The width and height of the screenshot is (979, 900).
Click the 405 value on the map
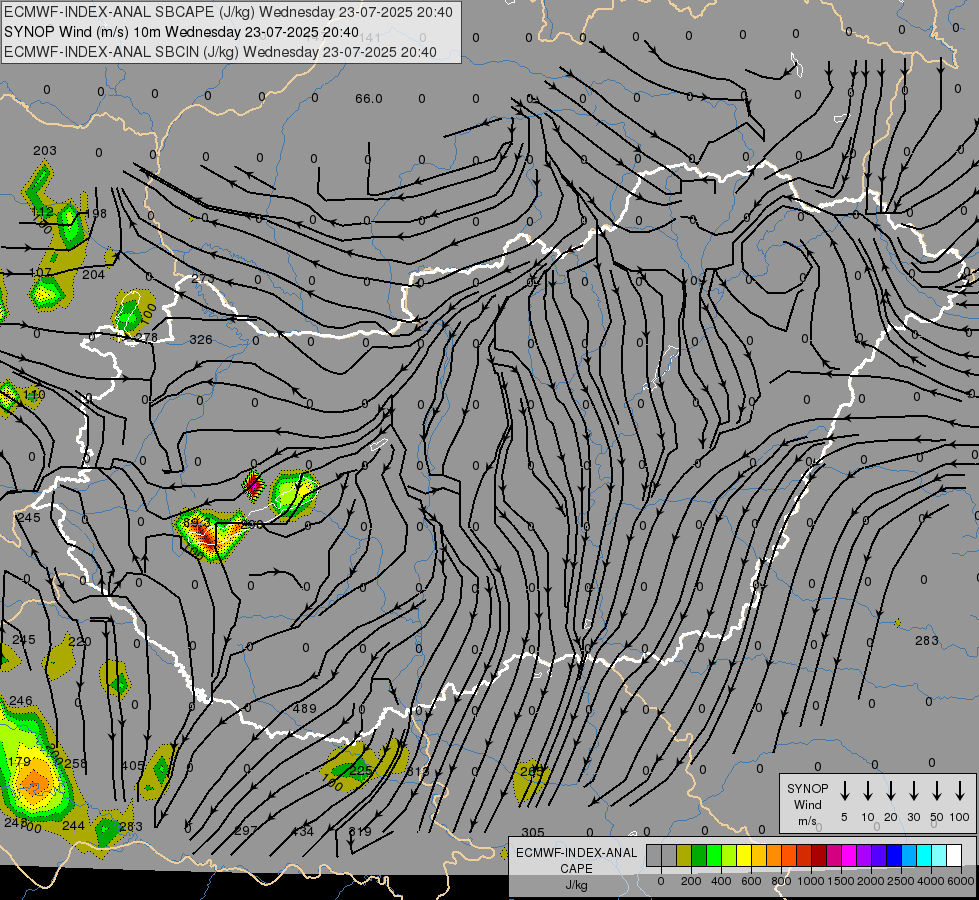[x=132, y=766]
